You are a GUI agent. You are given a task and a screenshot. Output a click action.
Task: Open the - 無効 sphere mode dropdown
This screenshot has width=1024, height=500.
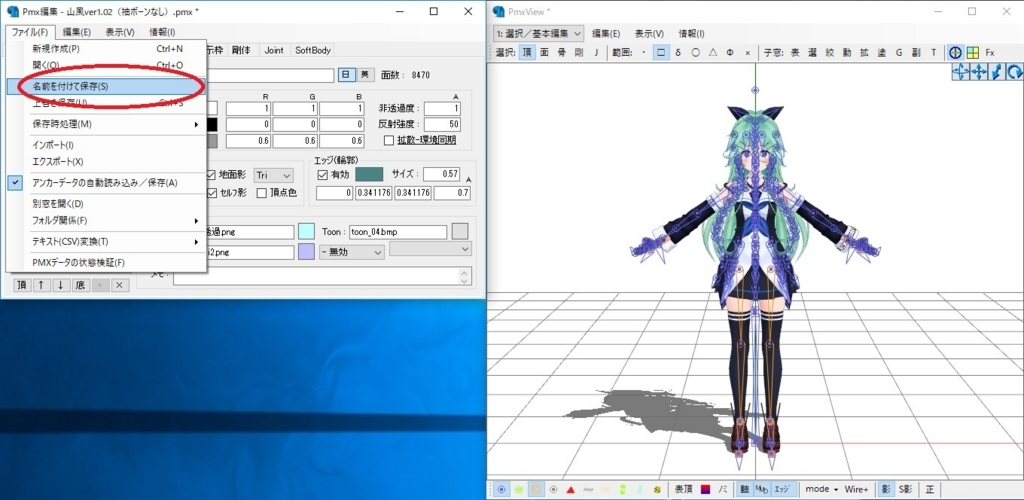tap(351, 252)
